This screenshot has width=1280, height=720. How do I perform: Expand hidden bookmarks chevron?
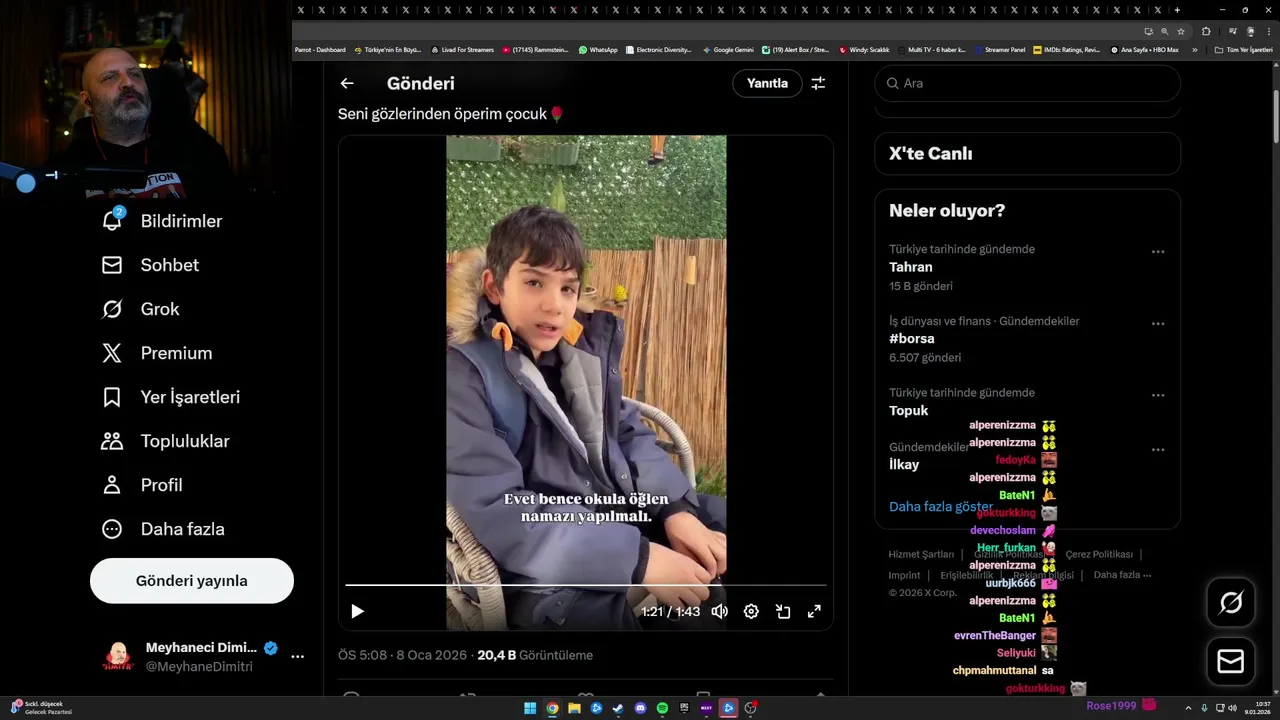(x=1194, y=49)
